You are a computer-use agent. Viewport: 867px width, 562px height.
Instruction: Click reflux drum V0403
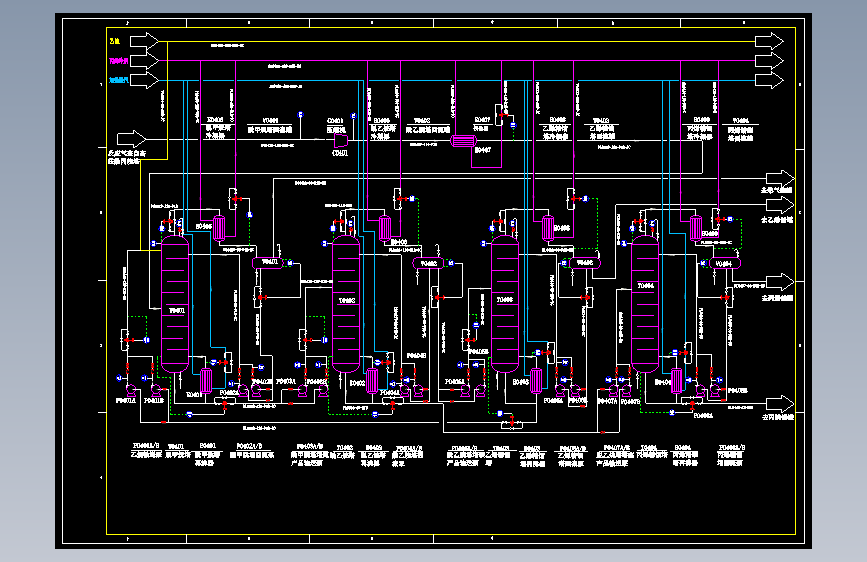click(584, 263)
